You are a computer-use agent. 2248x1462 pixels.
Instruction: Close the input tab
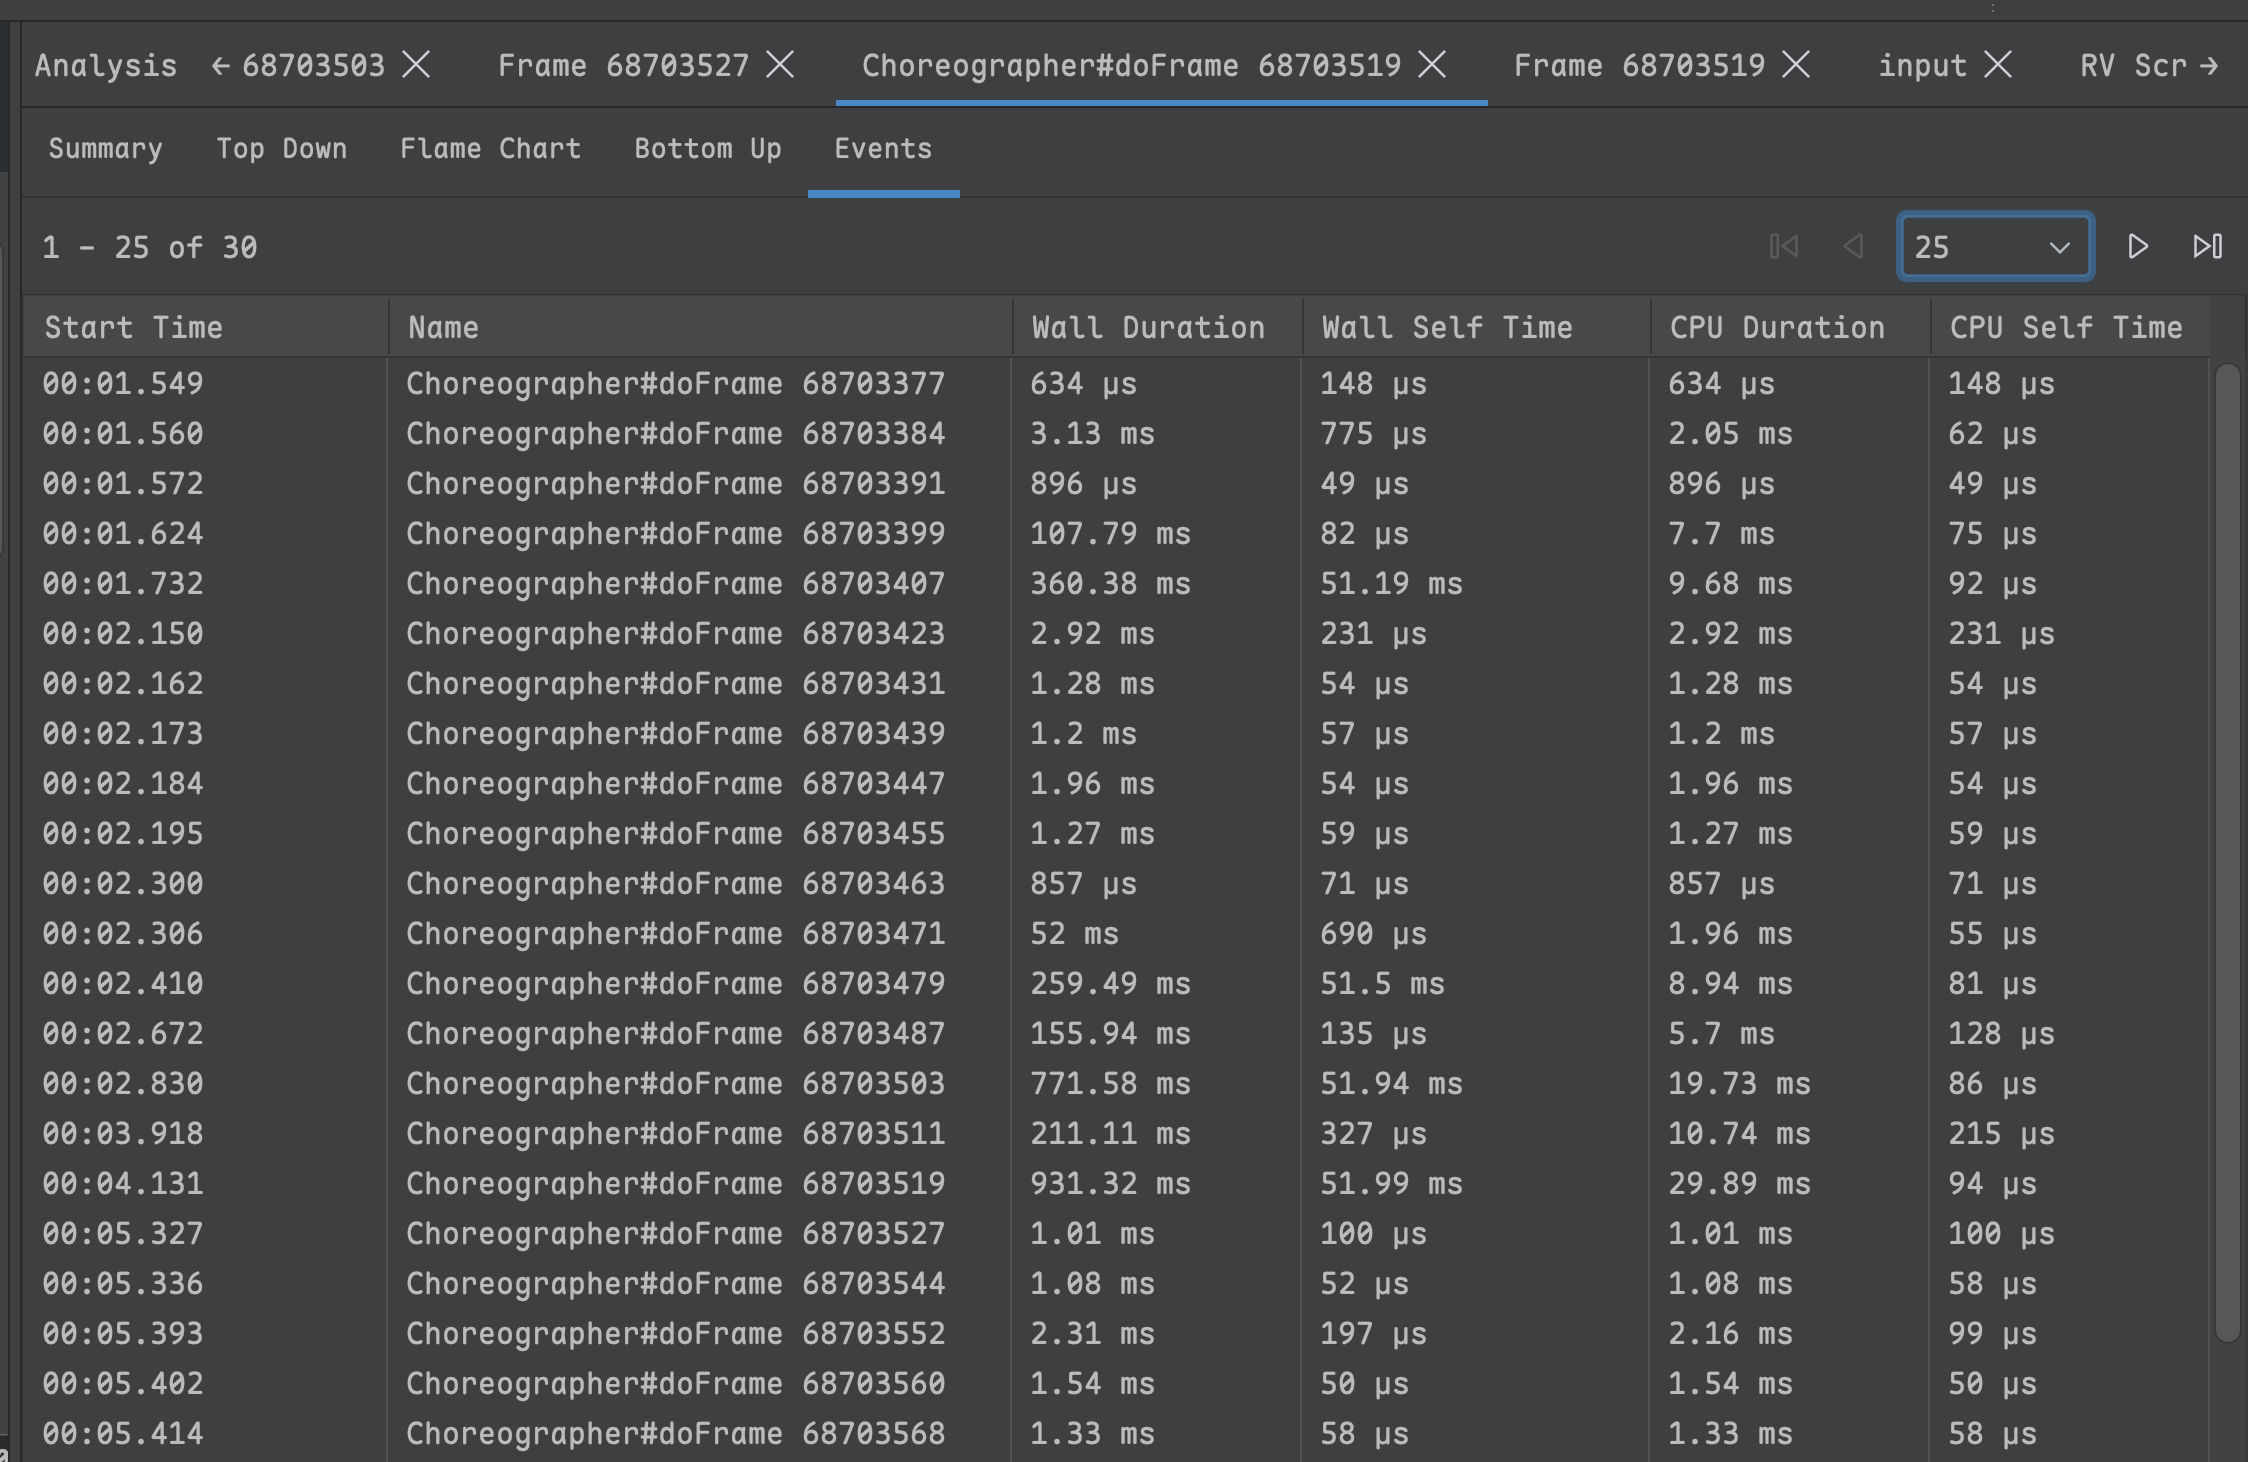tap(1997, 65)
